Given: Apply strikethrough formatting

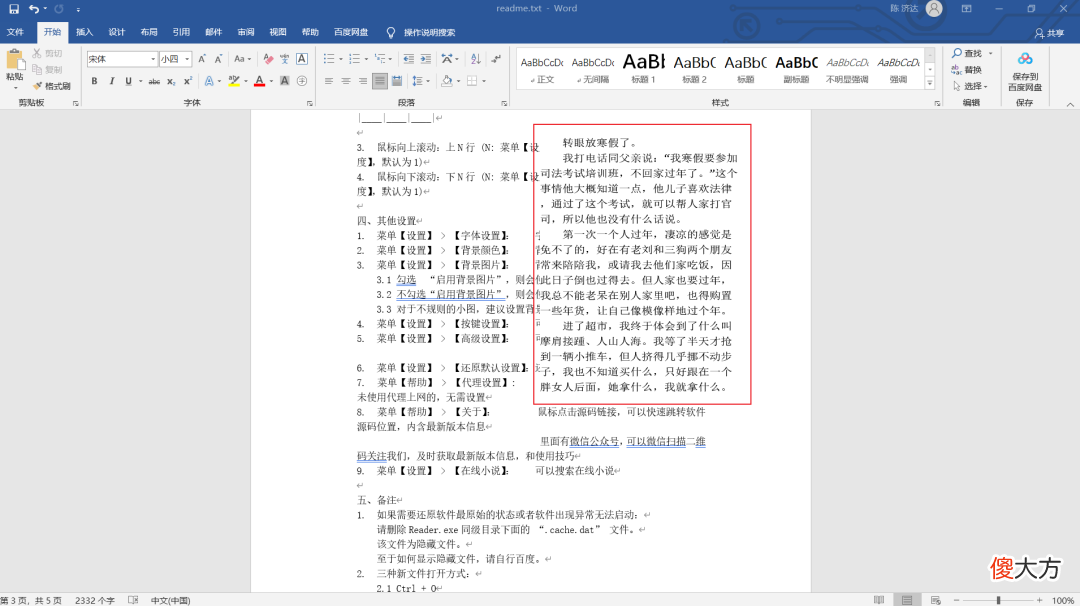Looking at the screenshot, I should 154,81.
